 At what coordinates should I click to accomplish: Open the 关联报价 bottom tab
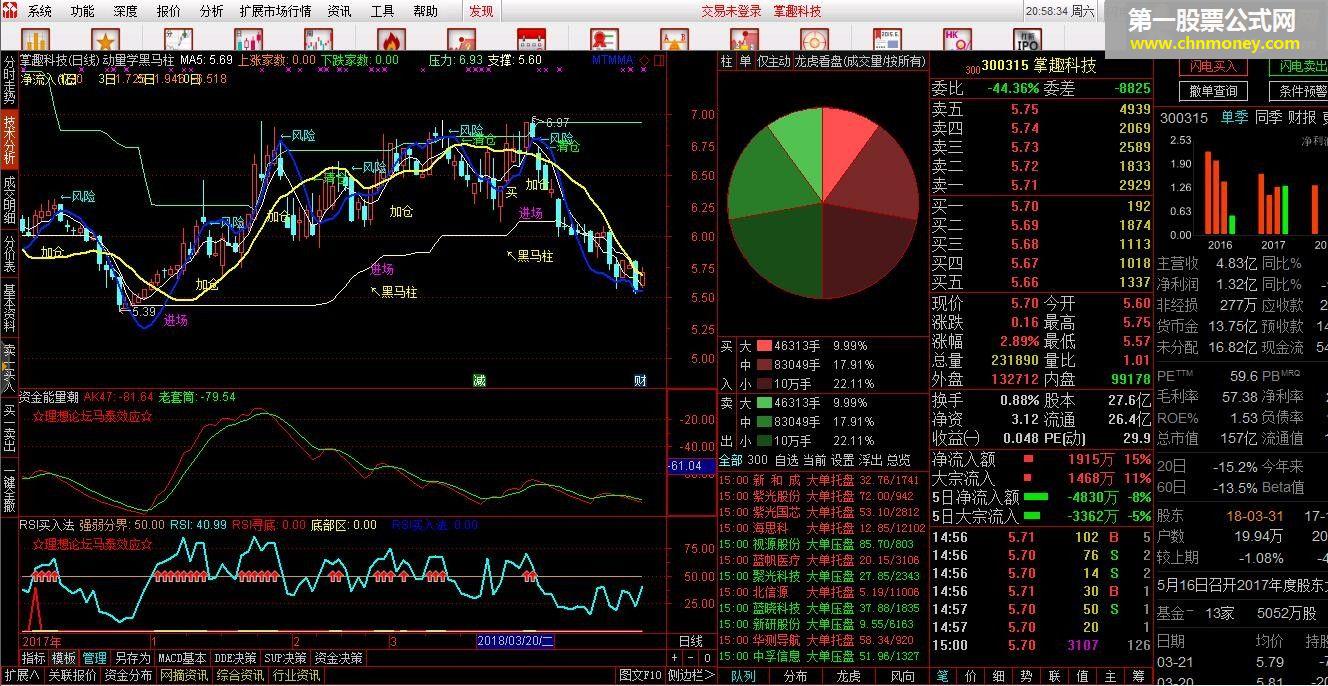pos(72,676)
